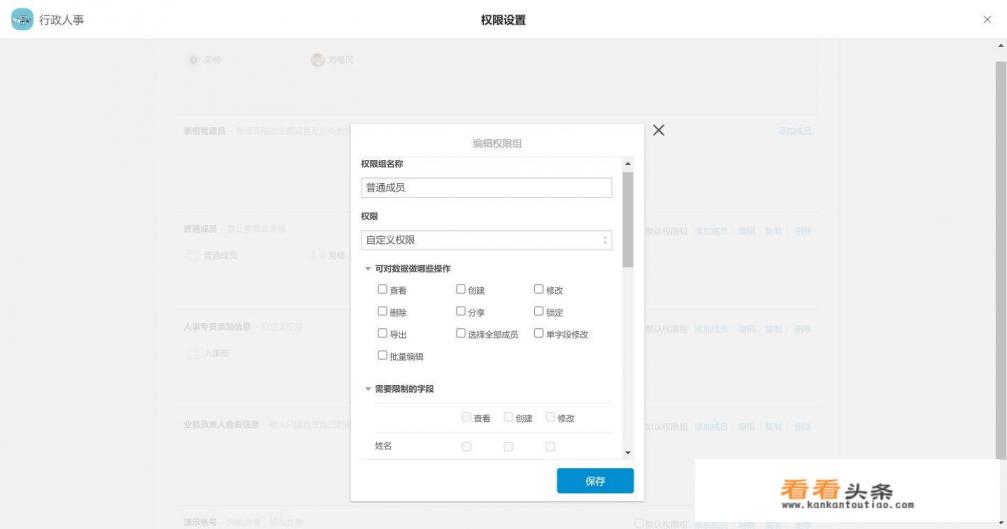Enable the 批量编辑 checkbox
The image size is (1007, 529).
tap(382, 355)
